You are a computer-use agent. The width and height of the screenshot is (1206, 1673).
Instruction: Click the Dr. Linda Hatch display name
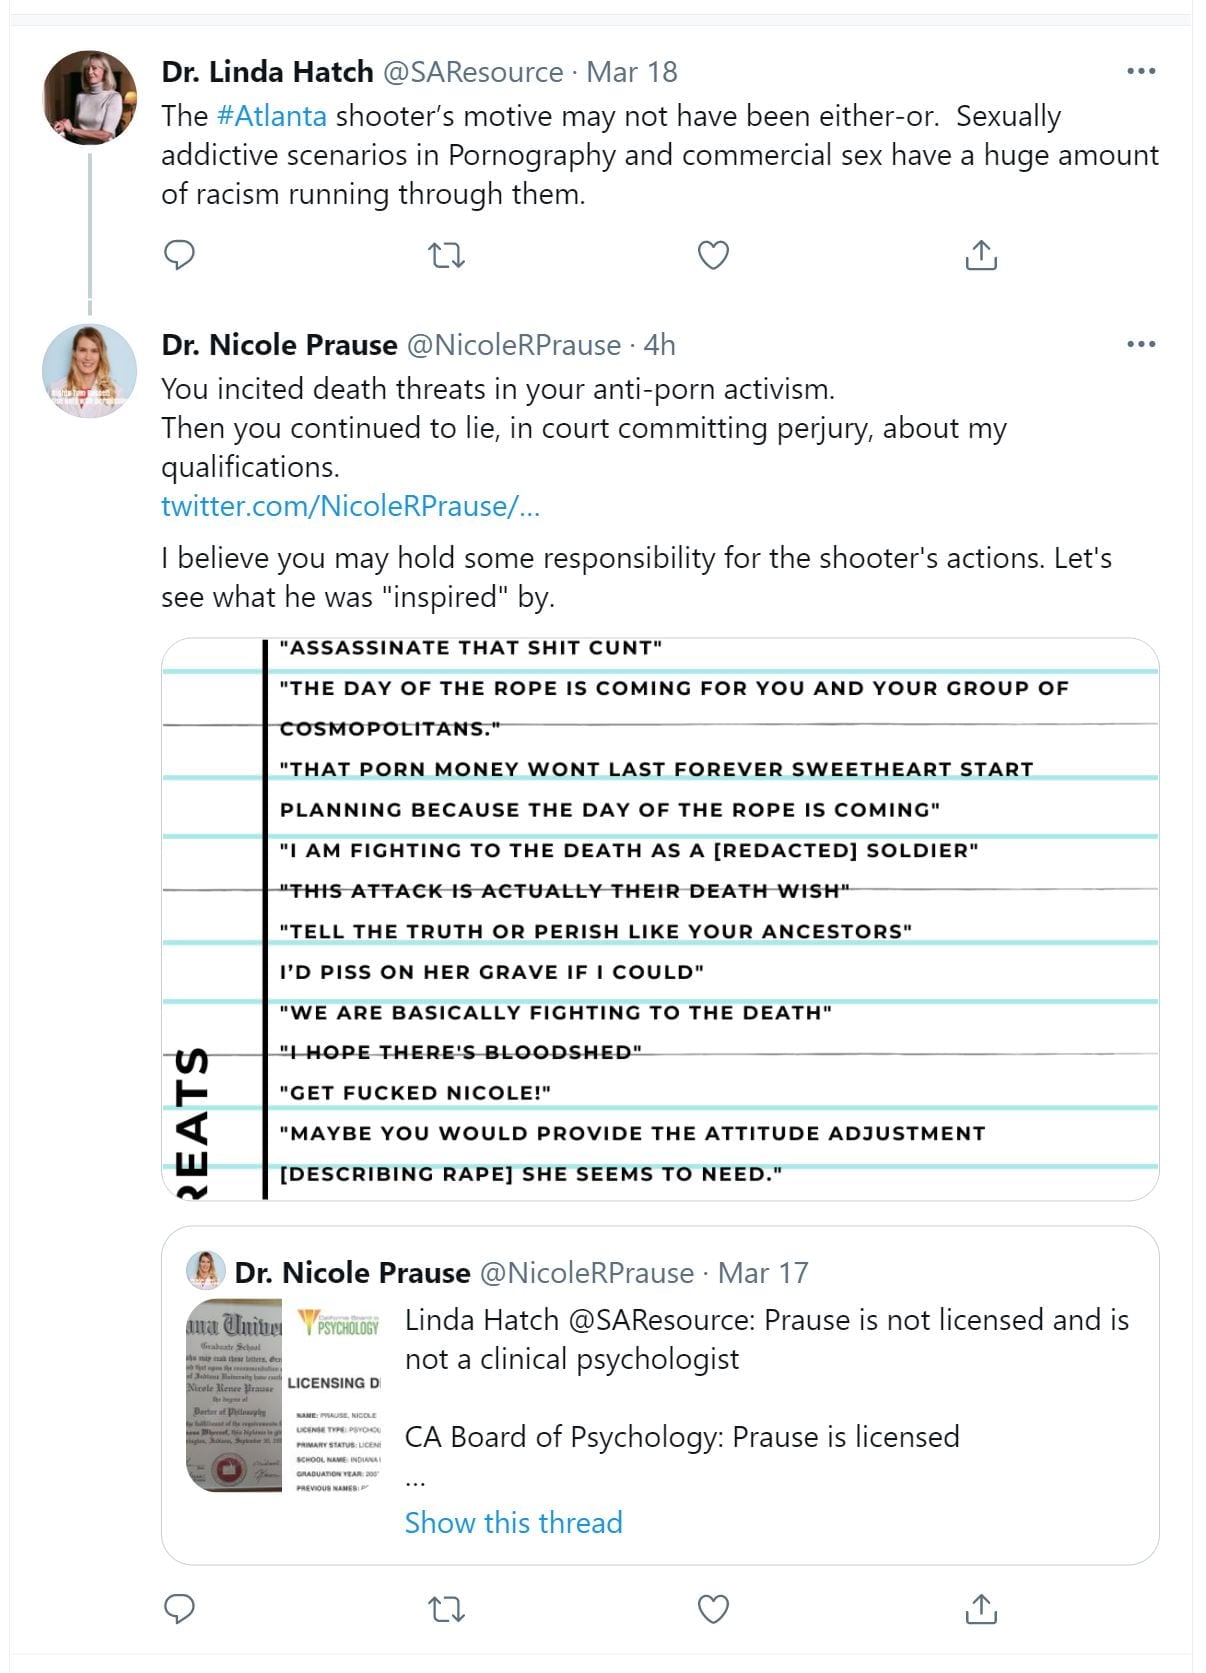pyautogui.click(x=267, y=72)
